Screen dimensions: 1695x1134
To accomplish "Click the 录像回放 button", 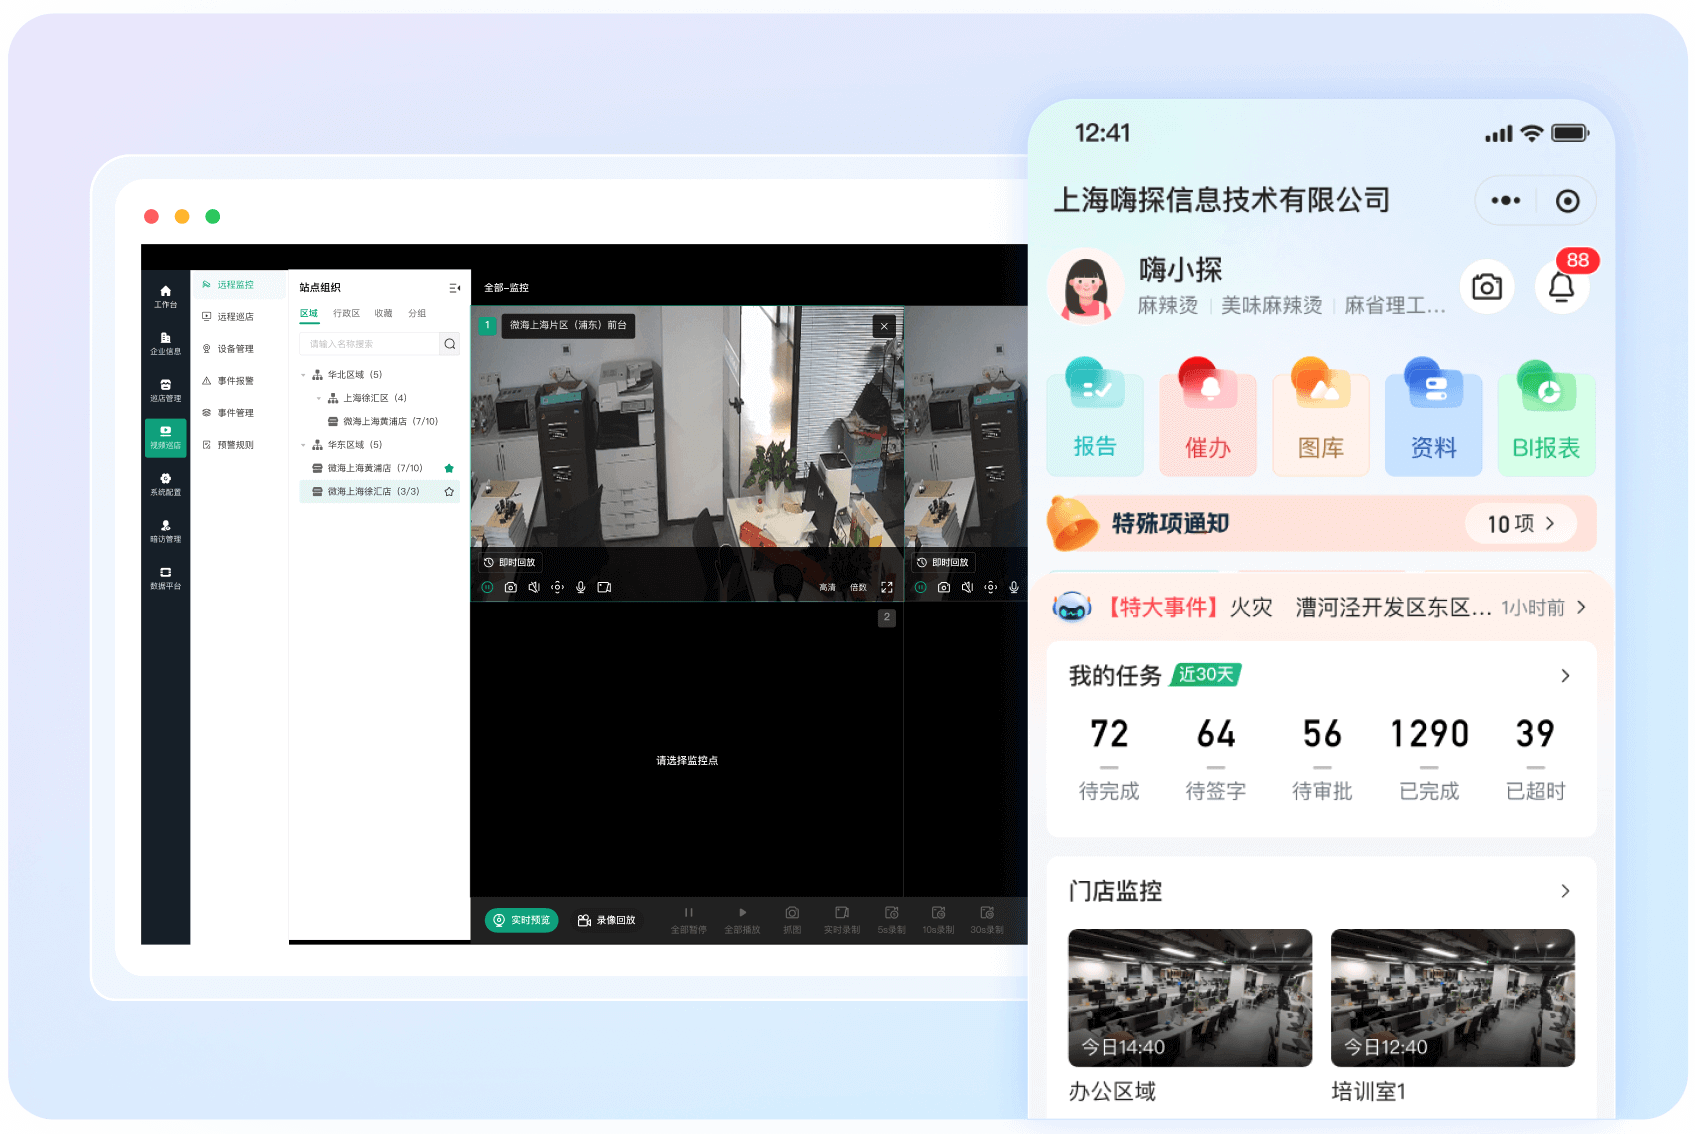I will tap(607, 920).
